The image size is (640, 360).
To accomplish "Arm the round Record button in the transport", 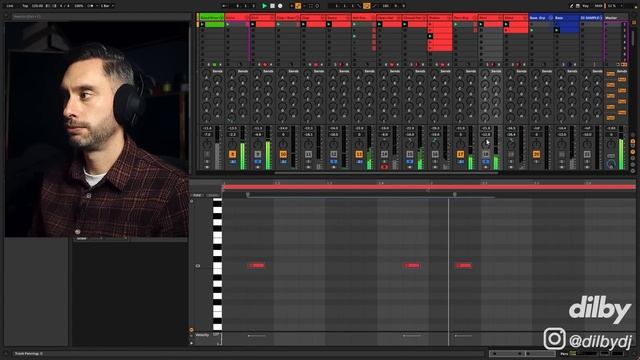I will 280,6.
